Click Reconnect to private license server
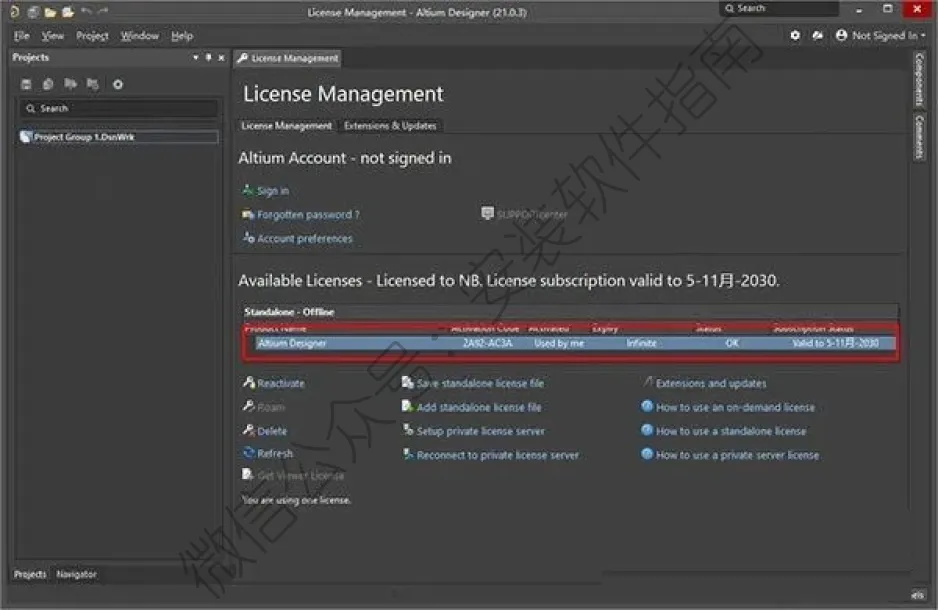Screen dimensions: 938x610 (x=498, y=455)
